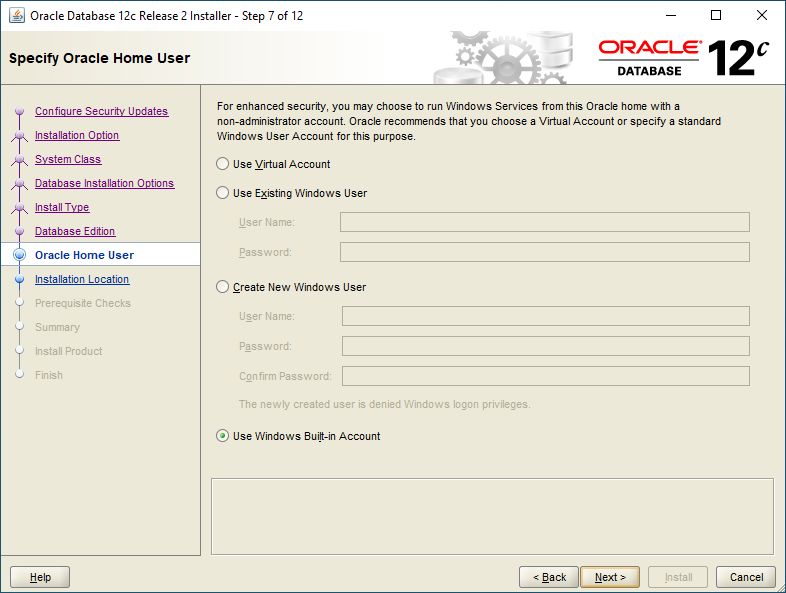The width and height of the screenshot is (786, 593).
Task: Go to the Installation Option step
Action: click(x=77, y=135)
